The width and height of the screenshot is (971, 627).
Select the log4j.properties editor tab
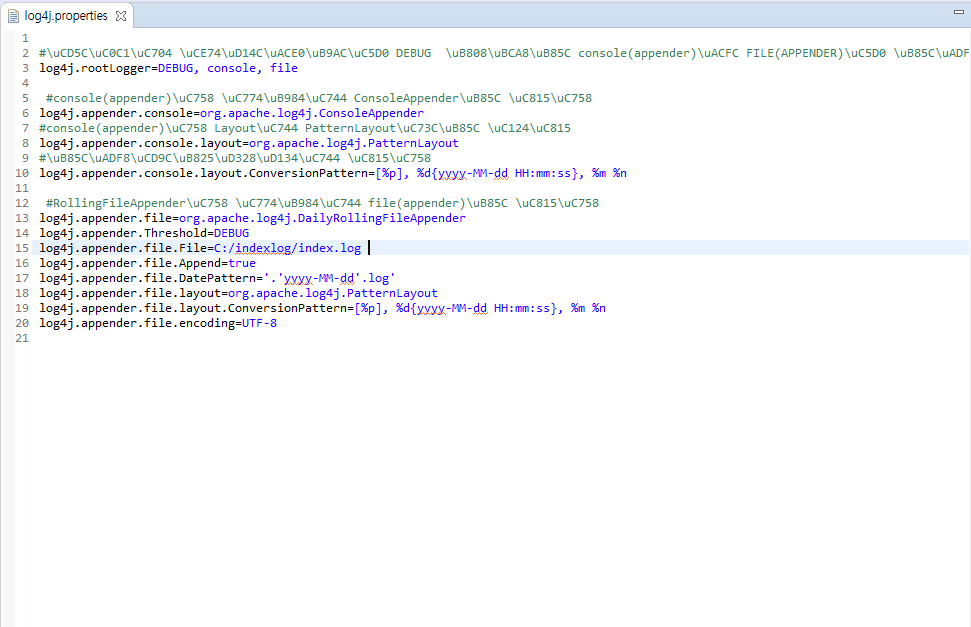pyautogui.click(x=66, y=15)
